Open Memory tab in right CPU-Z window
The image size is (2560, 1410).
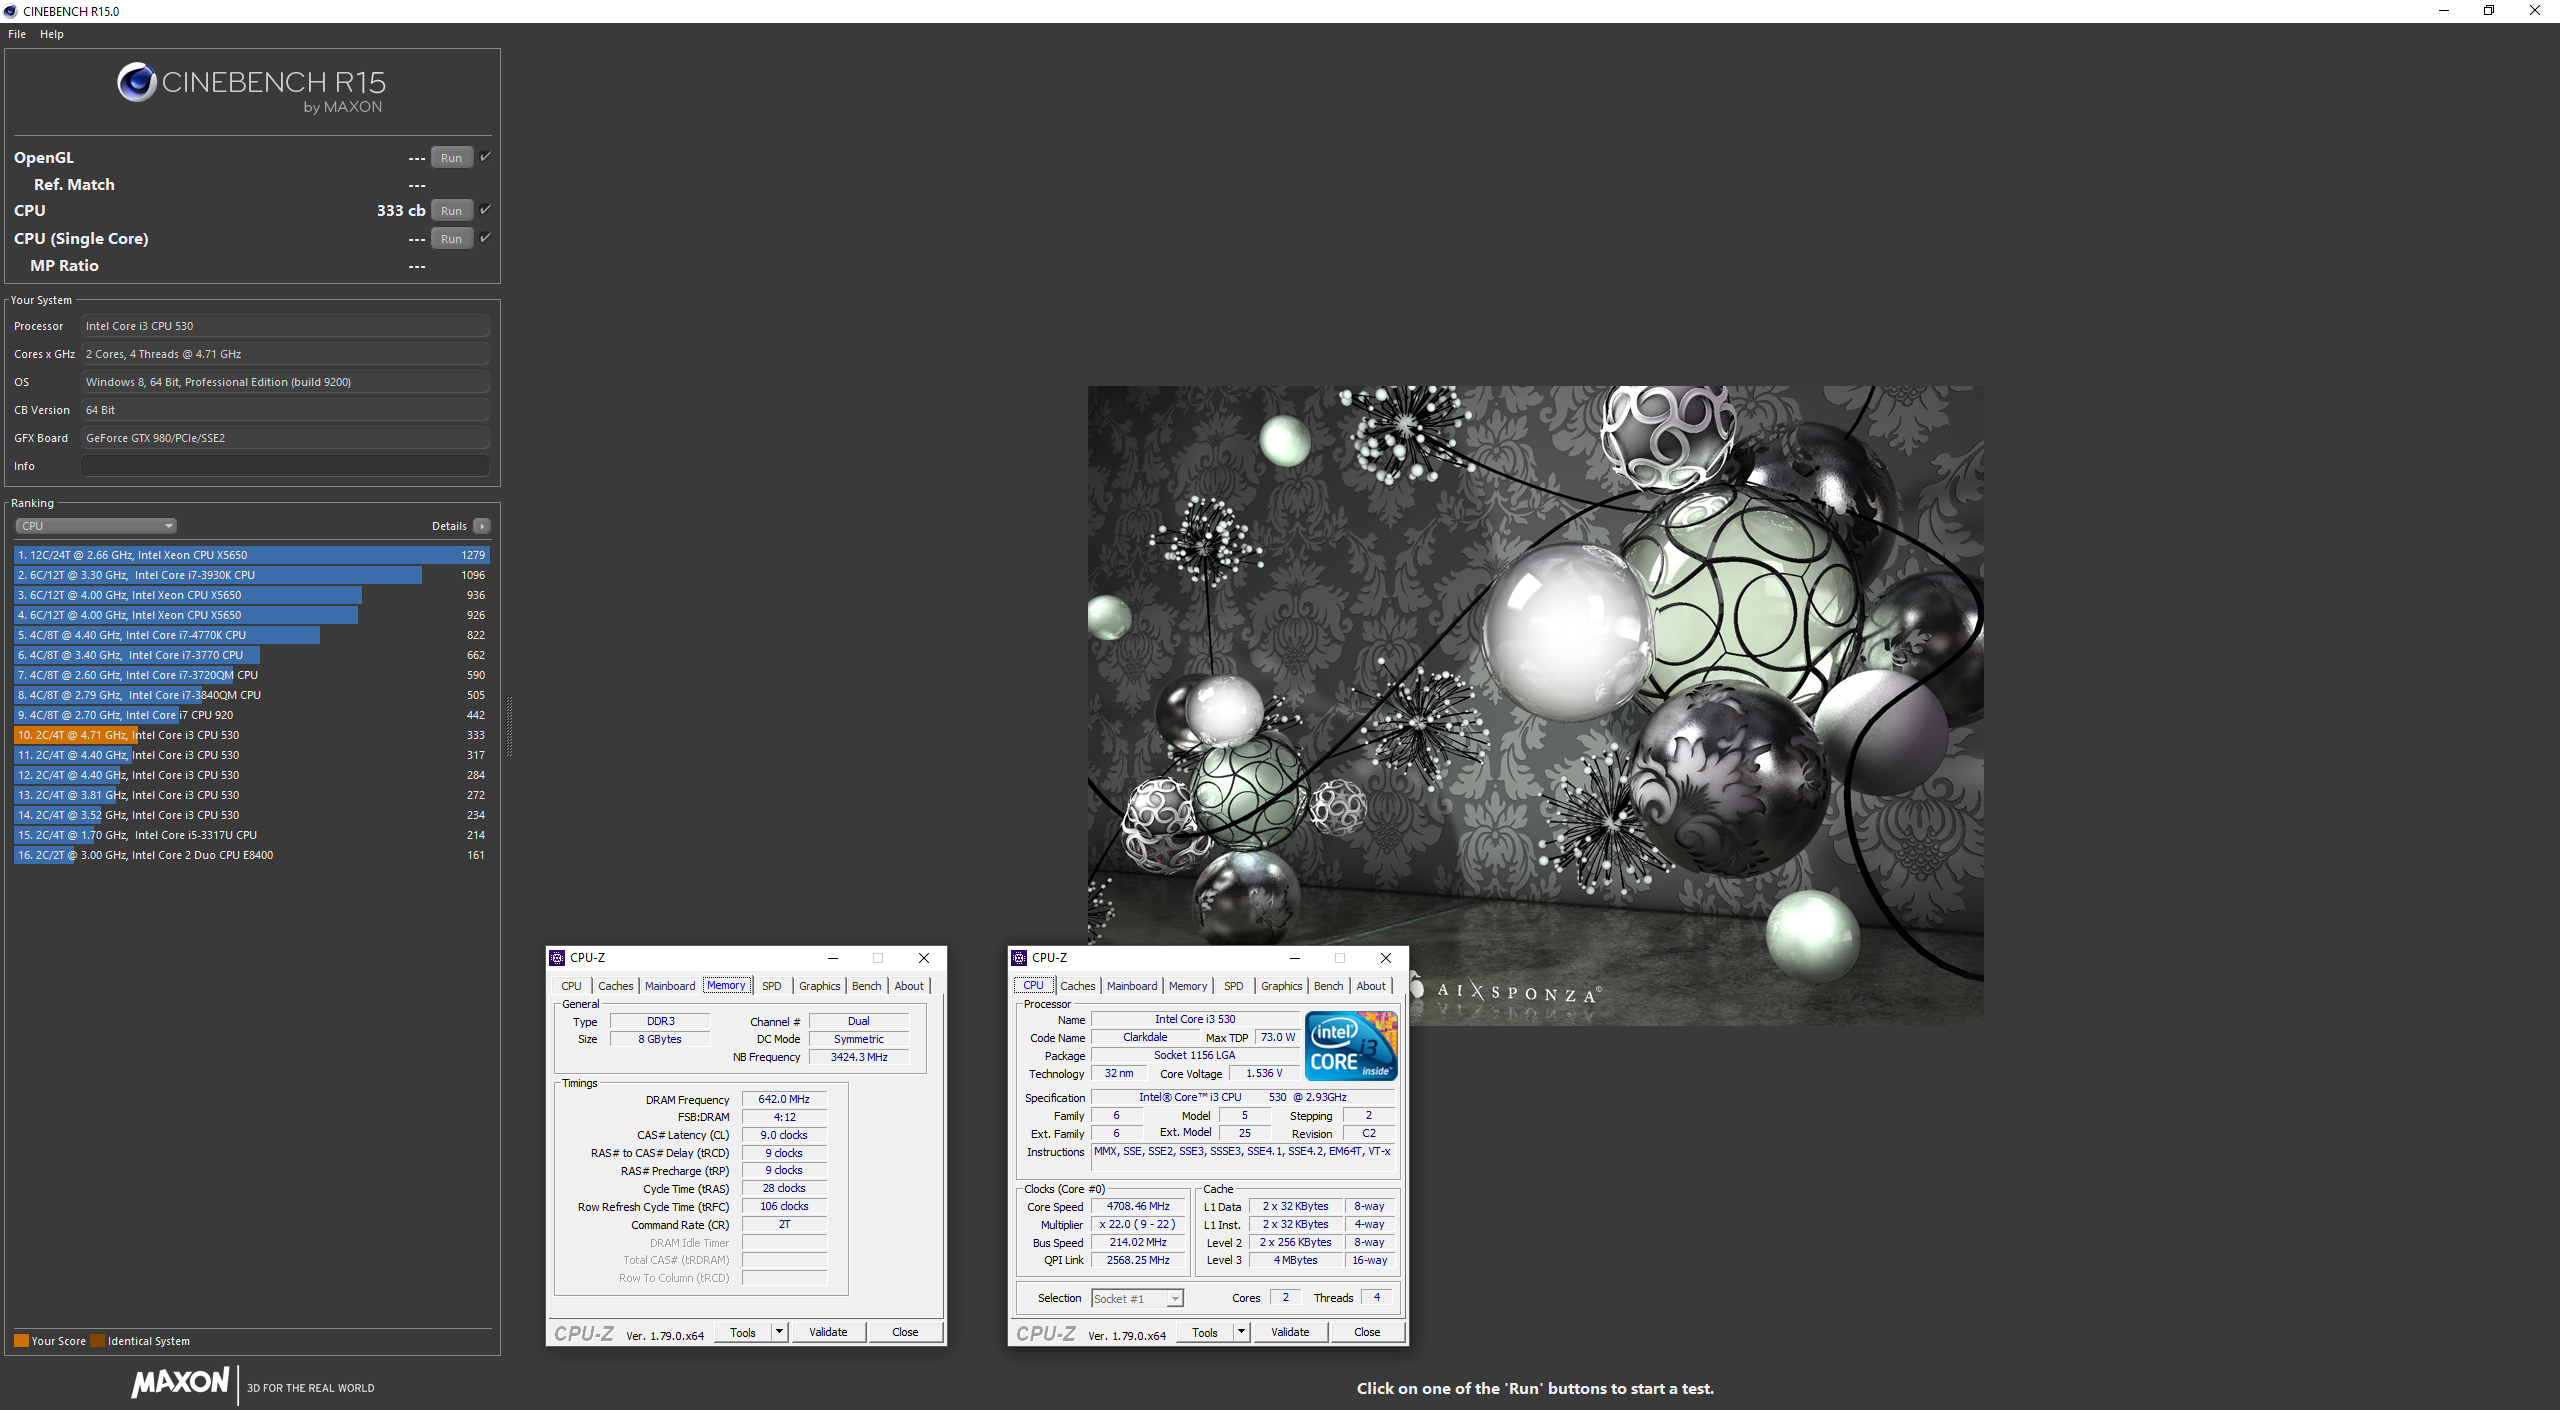click(1188, 986)
